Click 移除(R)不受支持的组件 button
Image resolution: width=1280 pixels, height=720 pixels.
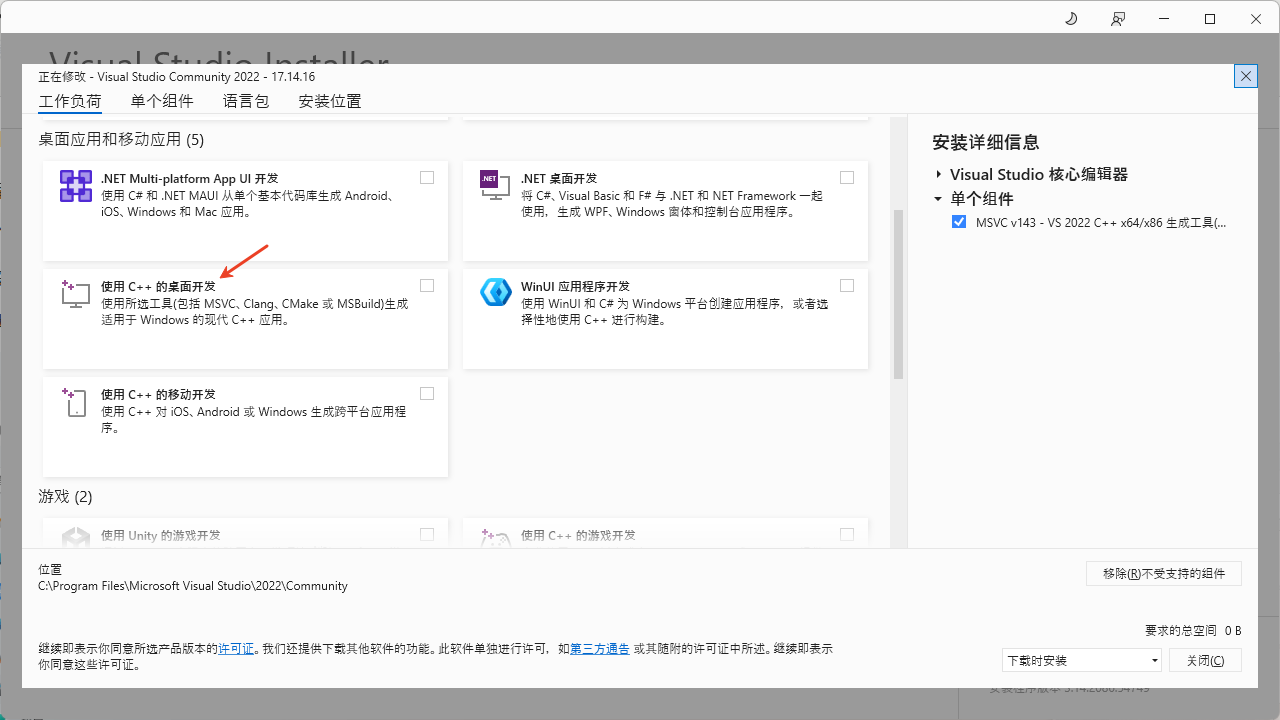1164,574
